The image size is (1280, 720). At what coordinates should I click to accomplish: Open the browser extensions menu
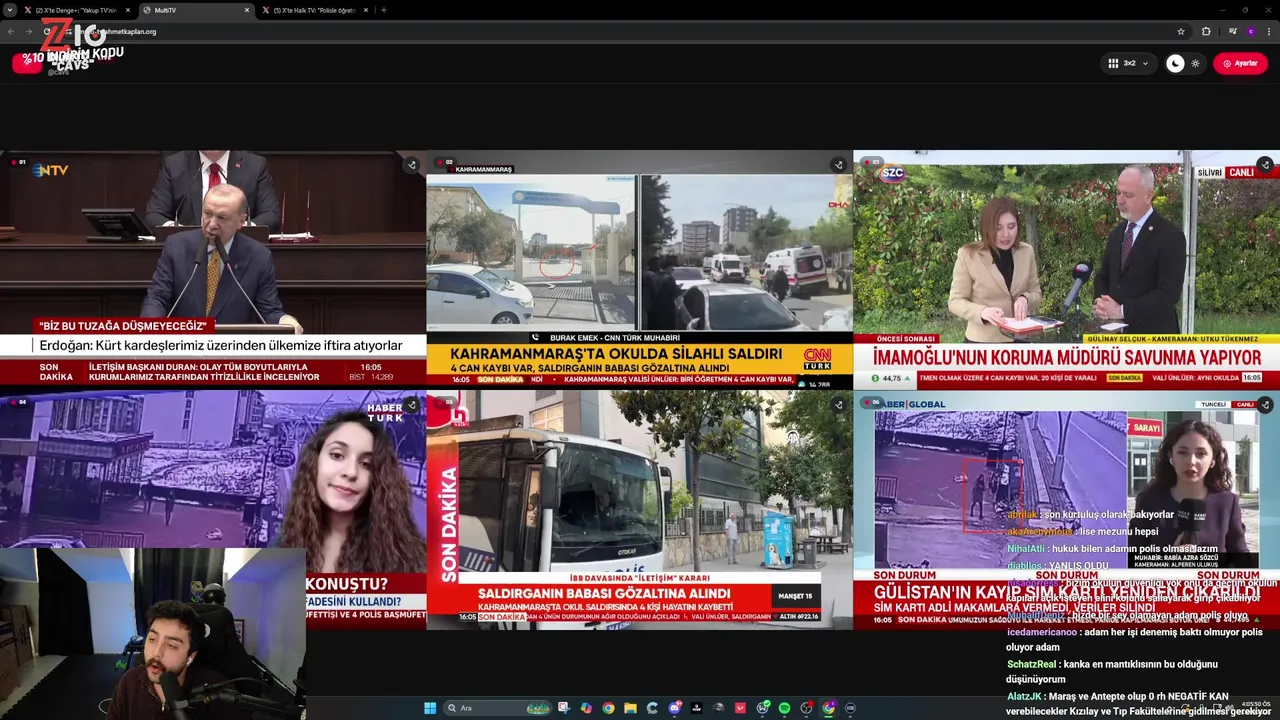click(x=1206, y=31)
